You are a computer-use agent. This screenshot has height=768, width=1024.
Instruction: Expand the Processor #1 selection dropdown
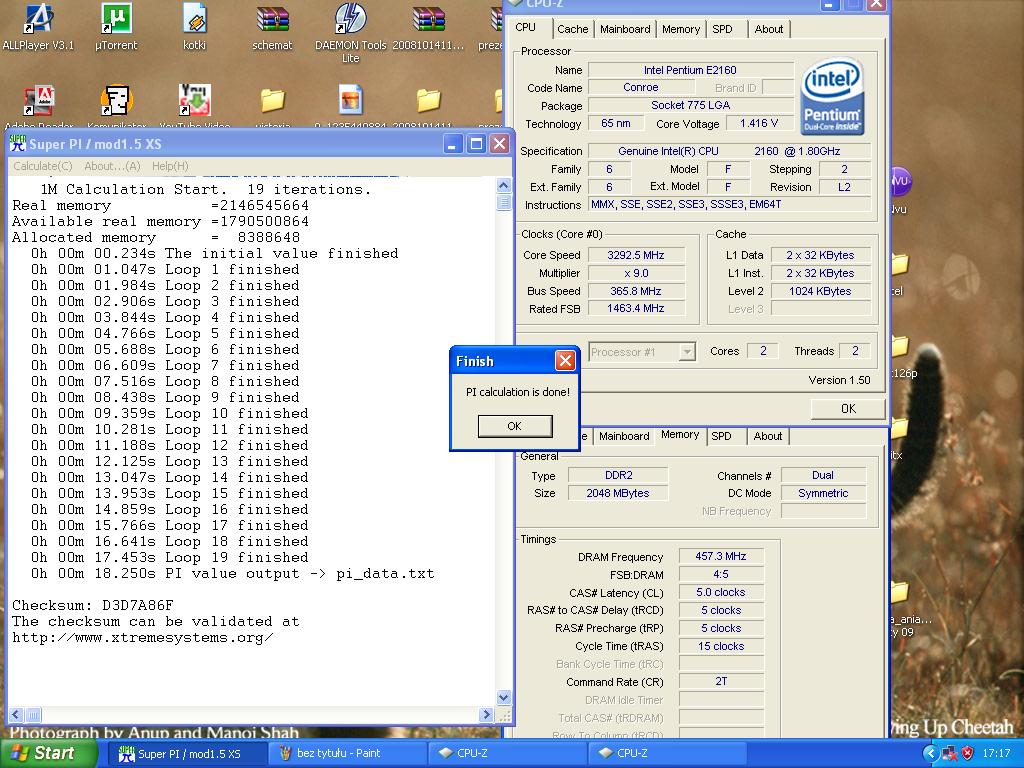pyautogui.click(x=687, y=352)
